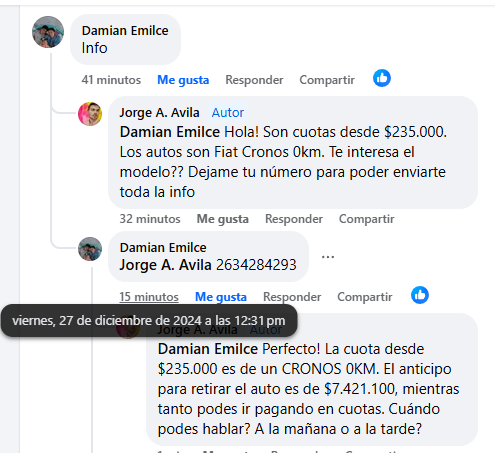The width and height of the screenshot is (495, 453).
Task: Click Responder under Damian's Info comment
Action: (254, 80)
